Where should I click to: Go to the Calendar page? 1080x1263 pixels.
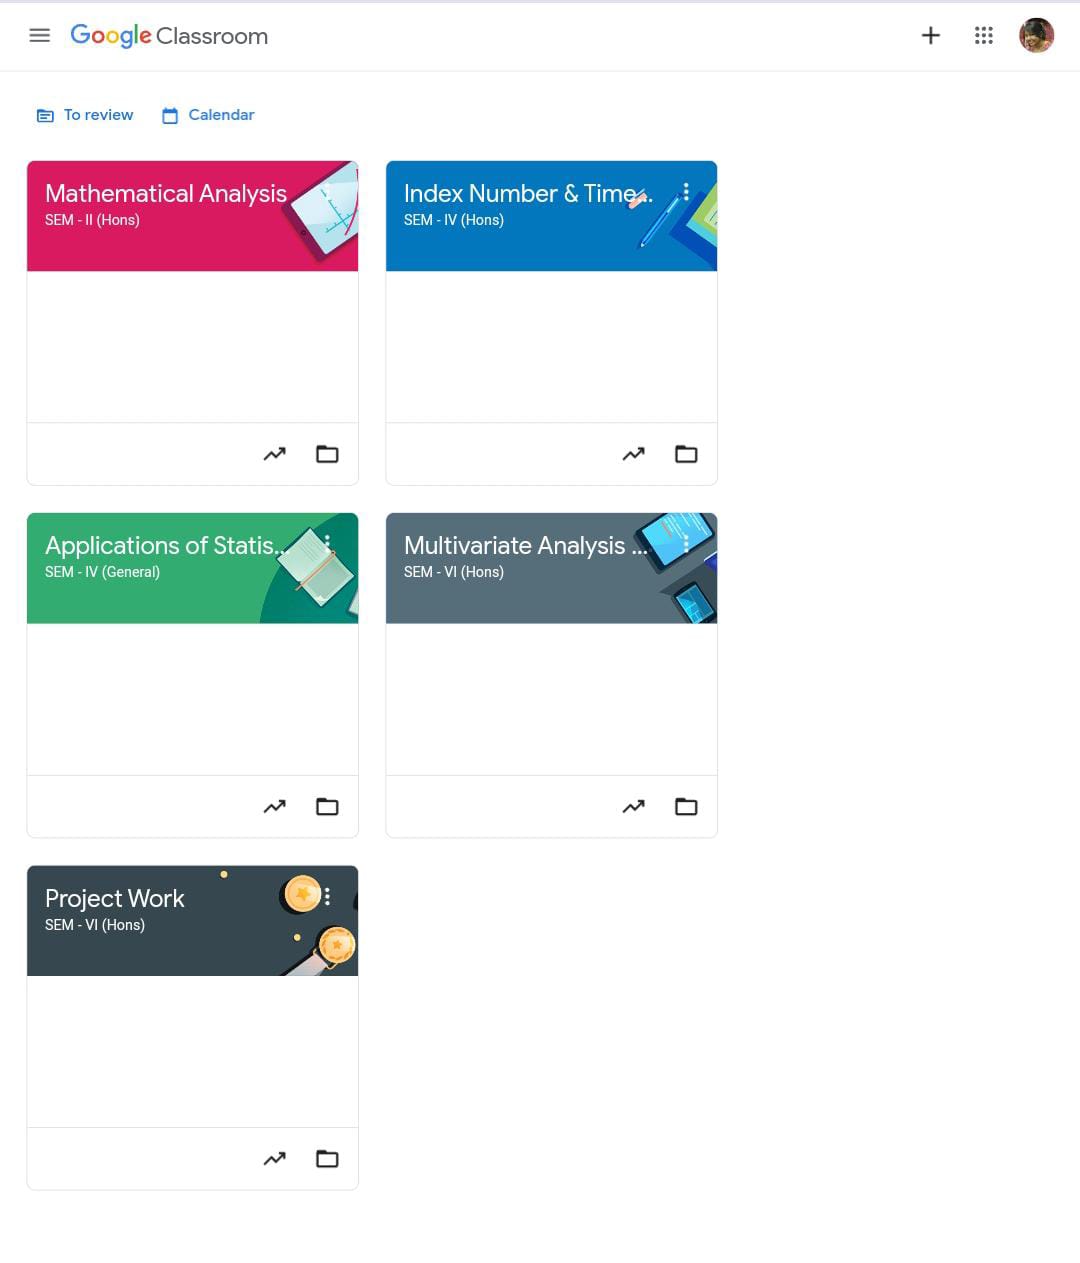[208, 115]
